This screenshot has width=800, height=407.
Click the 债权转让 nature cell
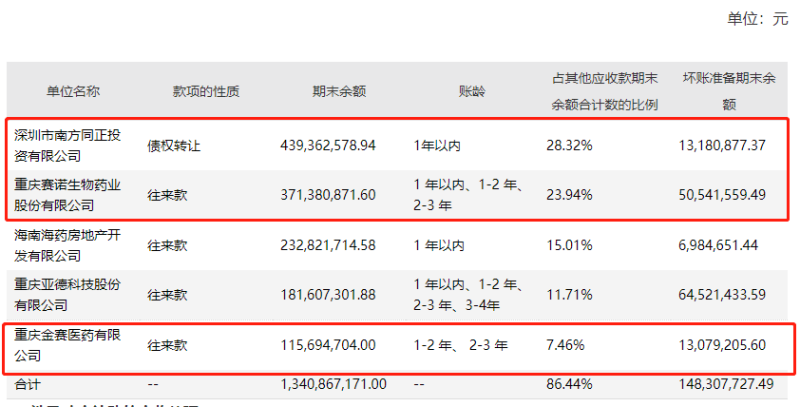[x=174, y=146]
